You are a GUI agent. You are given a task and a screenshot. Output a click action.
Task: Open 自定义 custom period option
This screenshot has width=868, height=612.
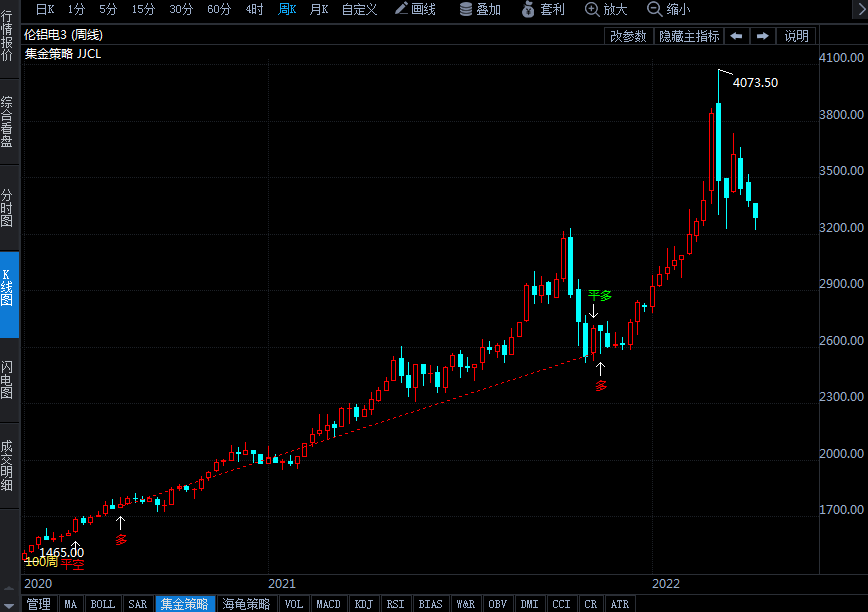pyautogui.click(x=359, y=9)
